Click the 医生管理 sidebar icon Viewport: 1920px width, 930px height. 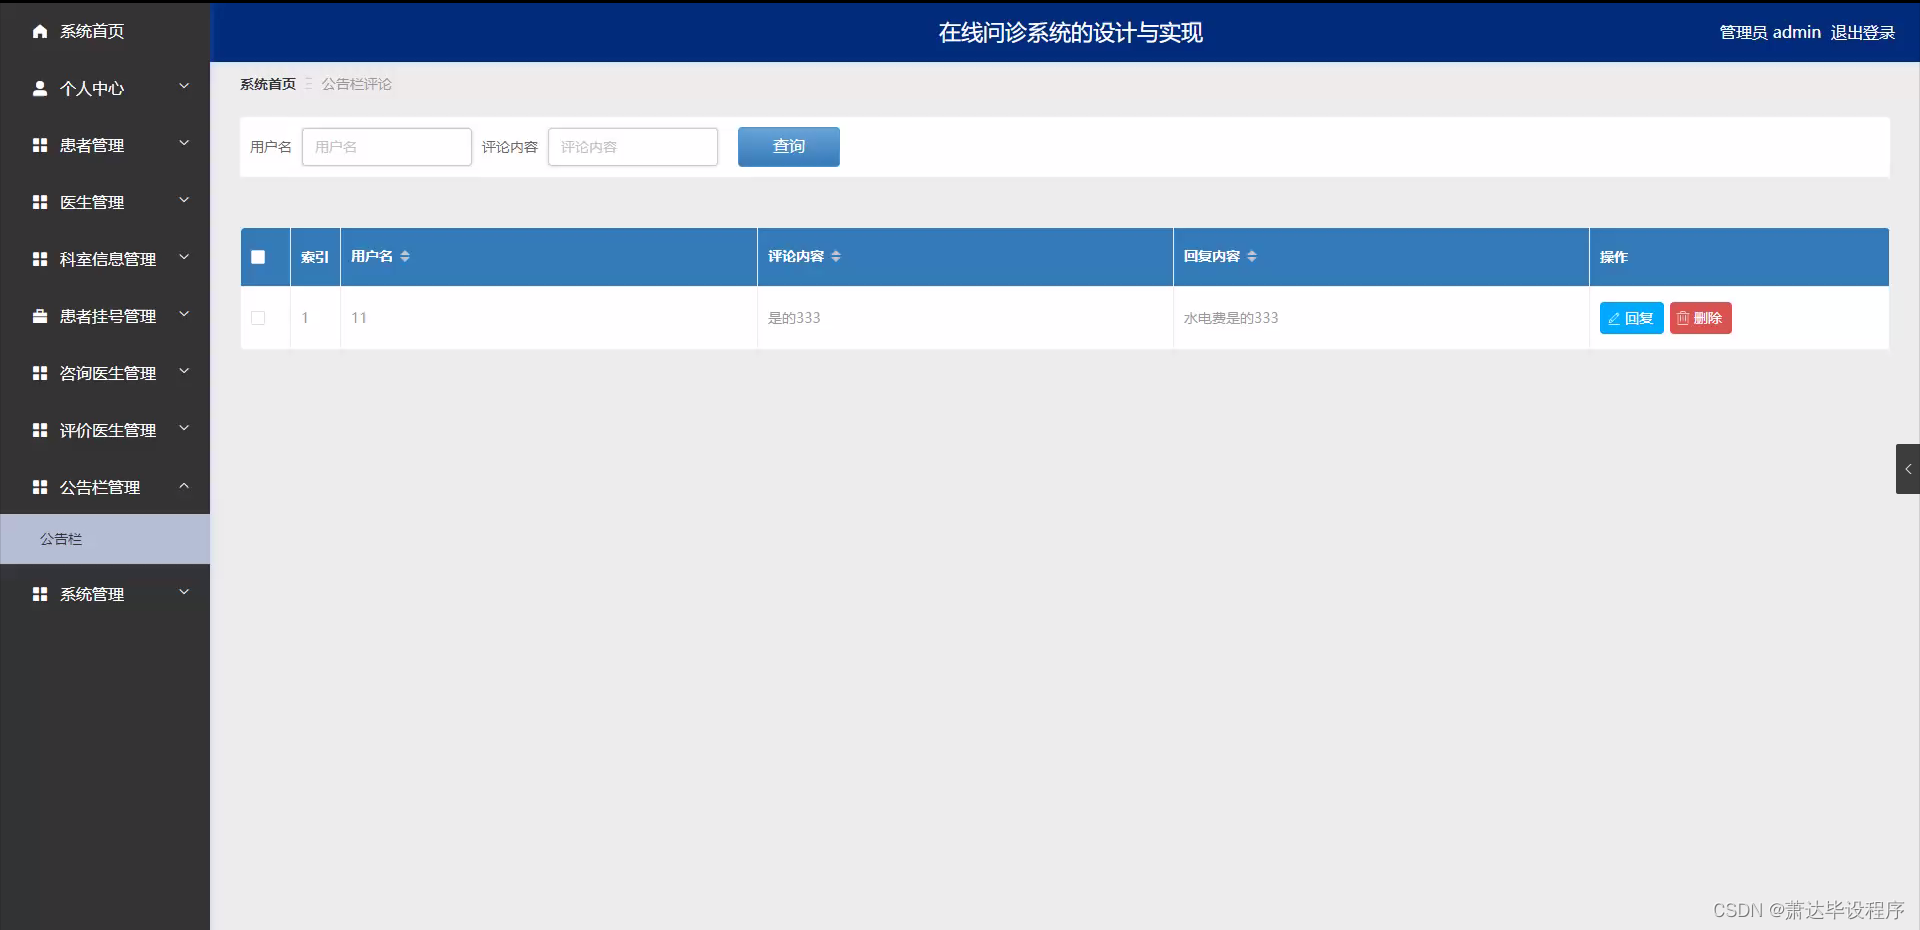tap(40, 202)
